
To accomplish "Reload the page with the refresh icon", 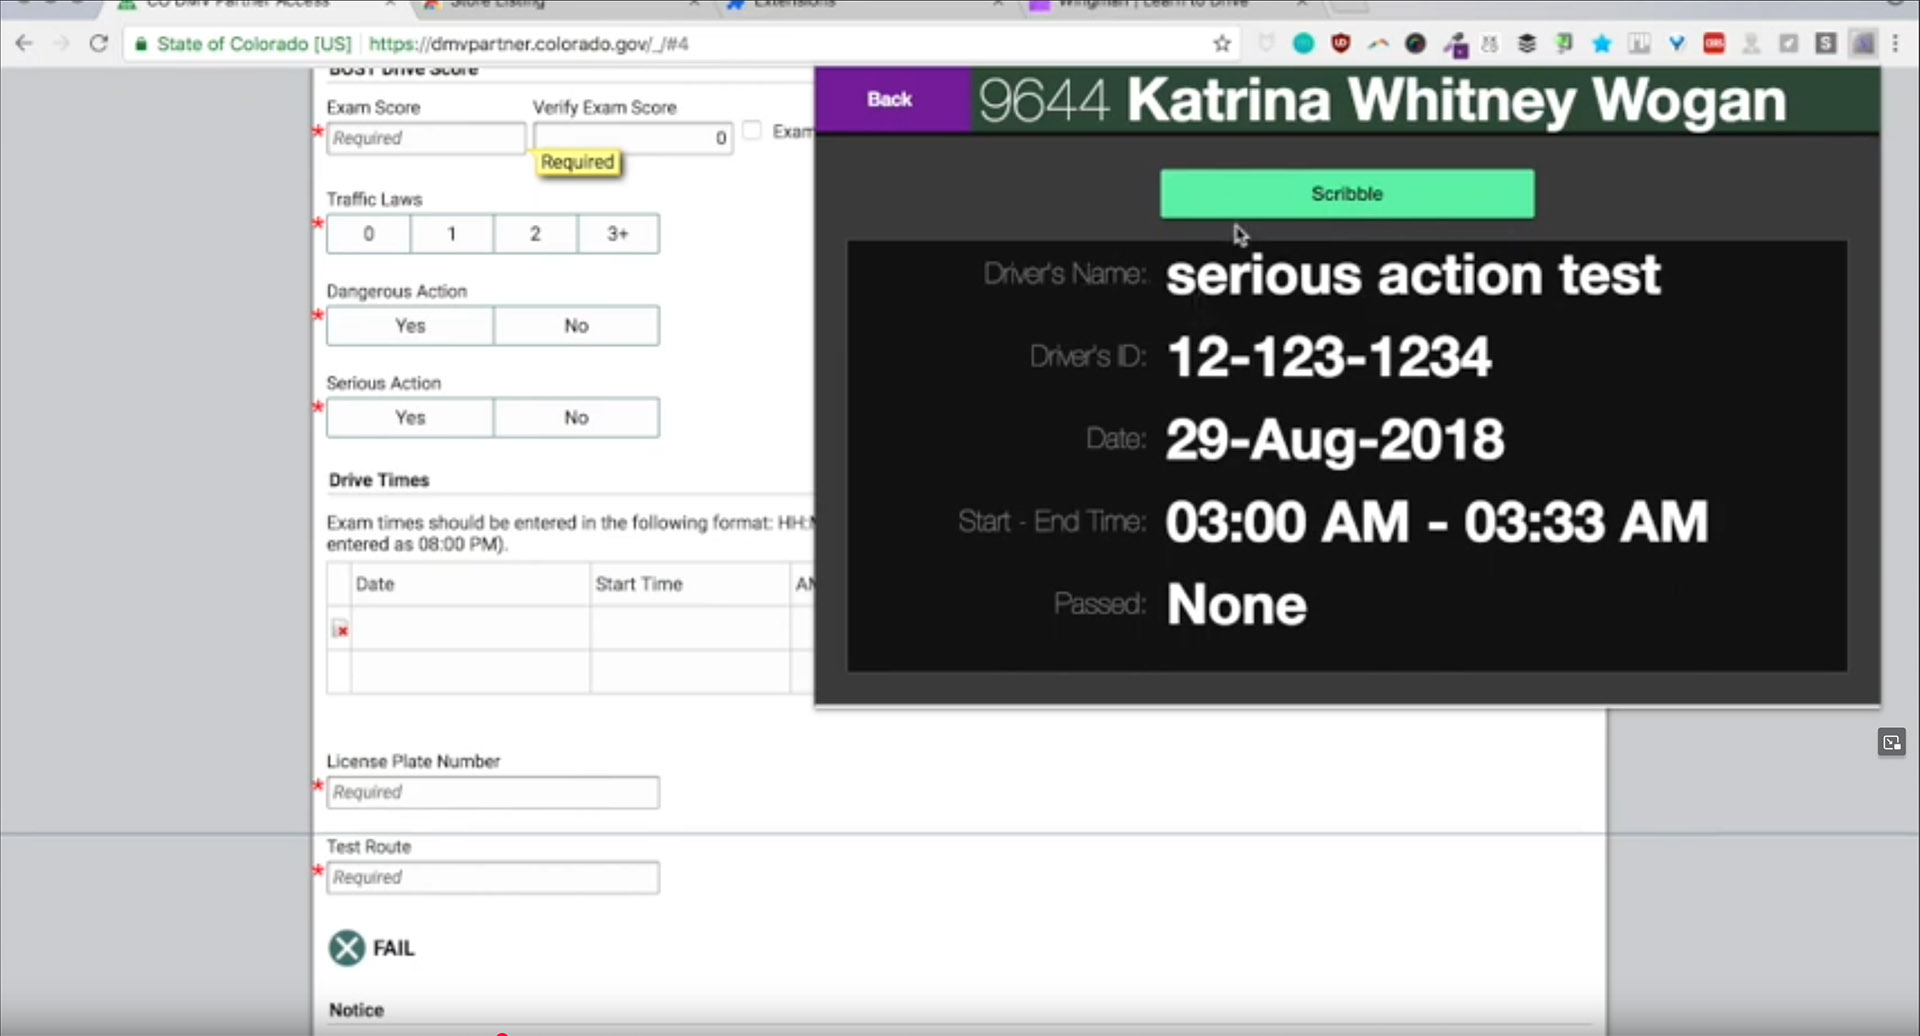I will point(98,44).
